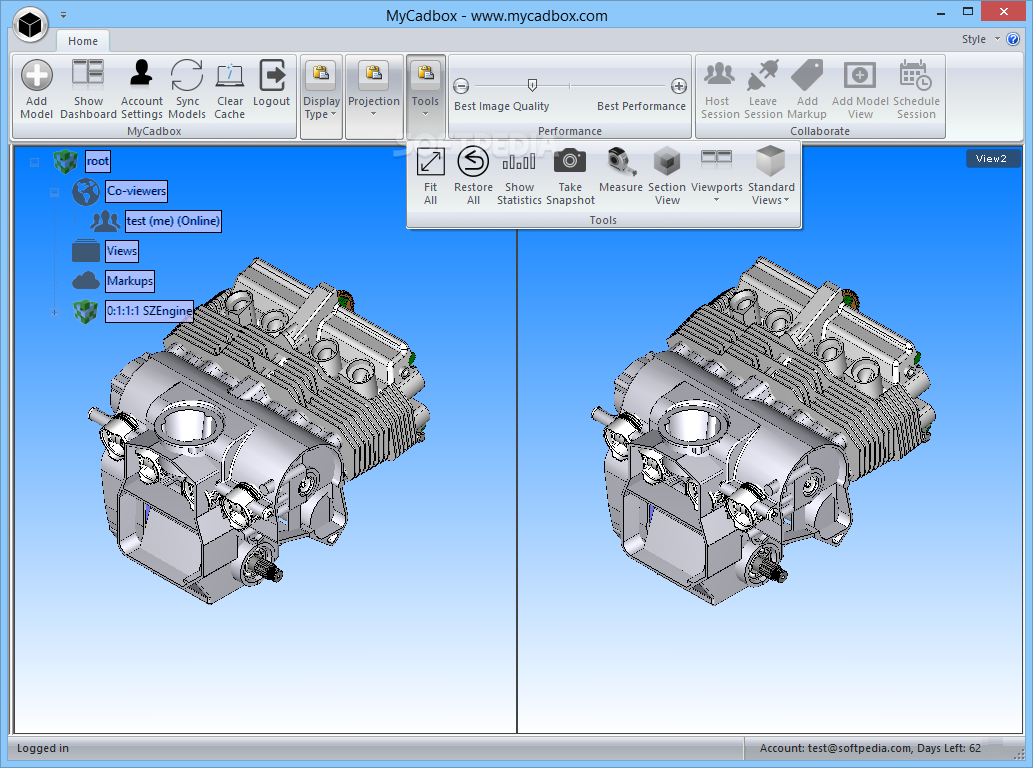Open the Viewports dropdown
The height and width of the screenshot is (768, 1033).
pos(717,176)
